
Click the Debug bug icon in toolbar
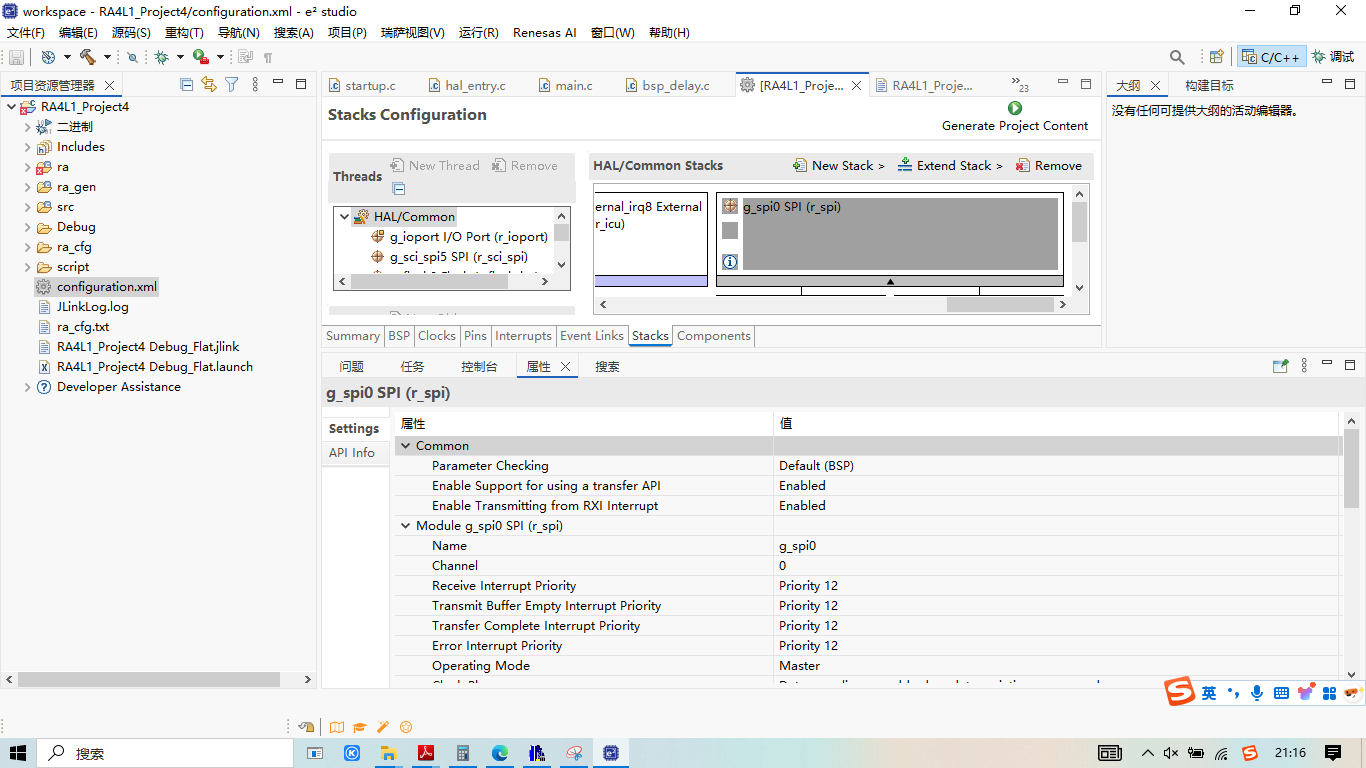point(161,57)
